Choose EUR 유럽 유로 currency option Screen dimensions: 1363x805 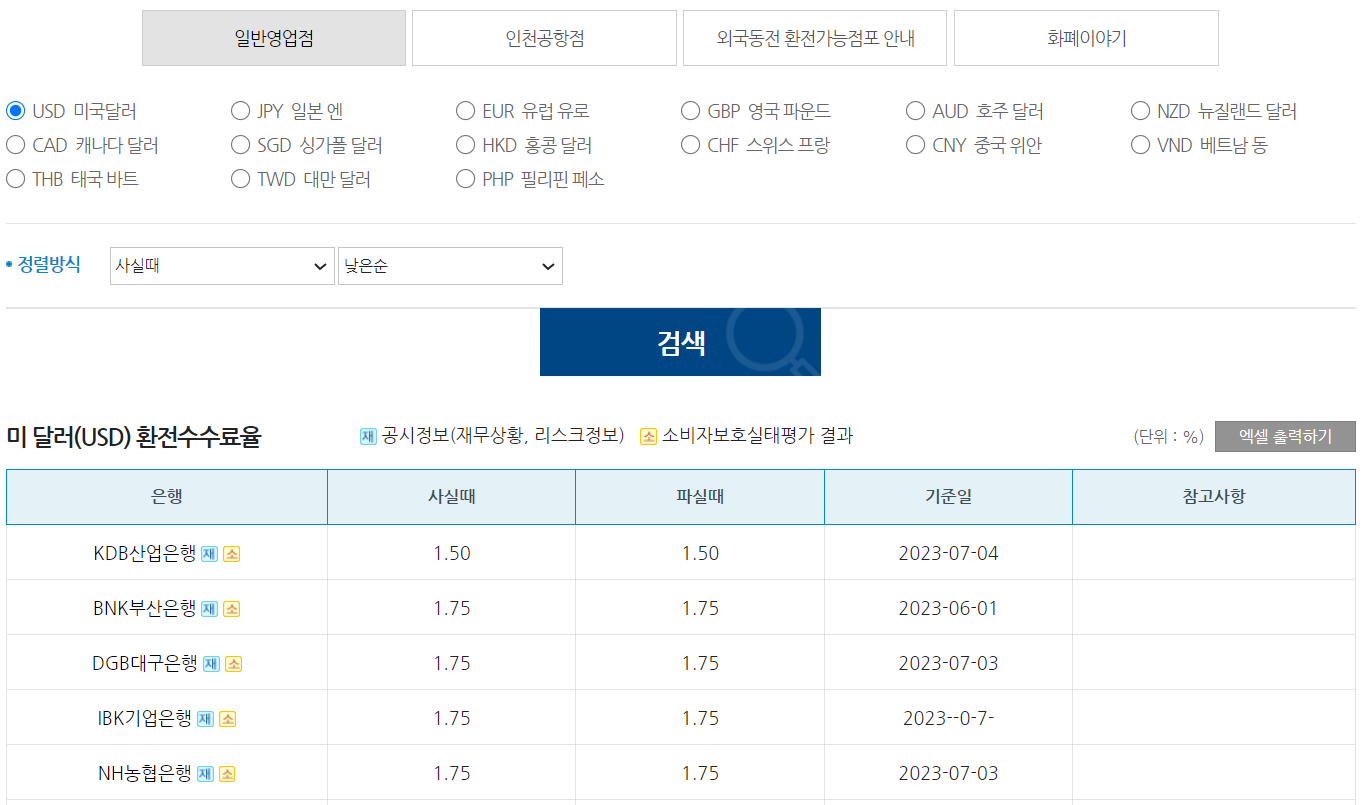(465, 111)
